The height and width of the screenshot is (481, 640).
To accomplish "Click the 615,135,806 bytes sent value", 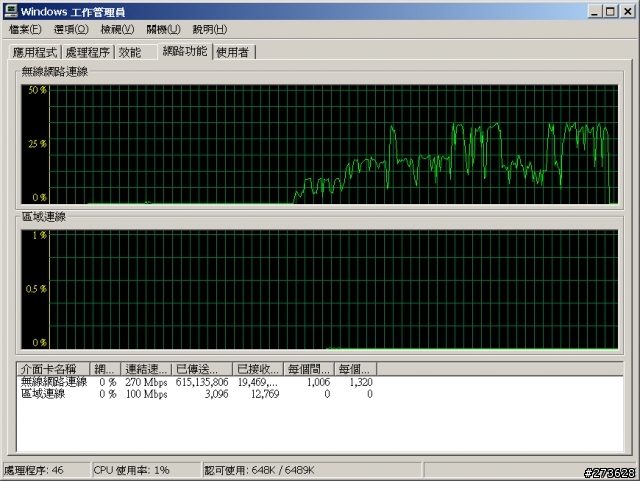I will [202, 382].
